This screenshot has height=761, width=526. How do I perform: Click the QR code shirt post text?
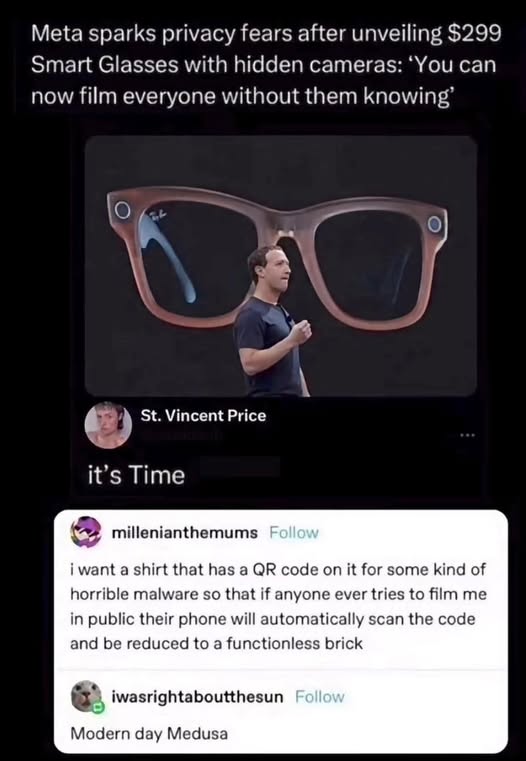278,607
